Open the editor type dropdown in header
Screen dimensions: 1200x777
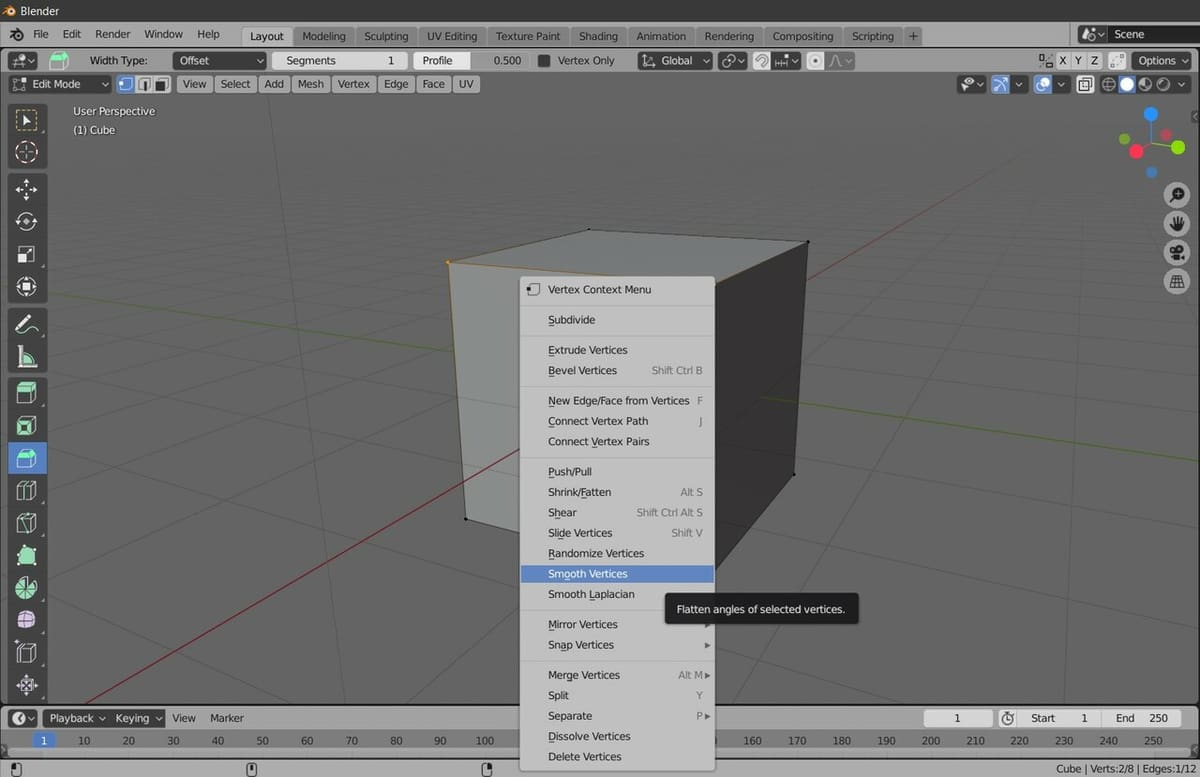(x=23, y=61)
